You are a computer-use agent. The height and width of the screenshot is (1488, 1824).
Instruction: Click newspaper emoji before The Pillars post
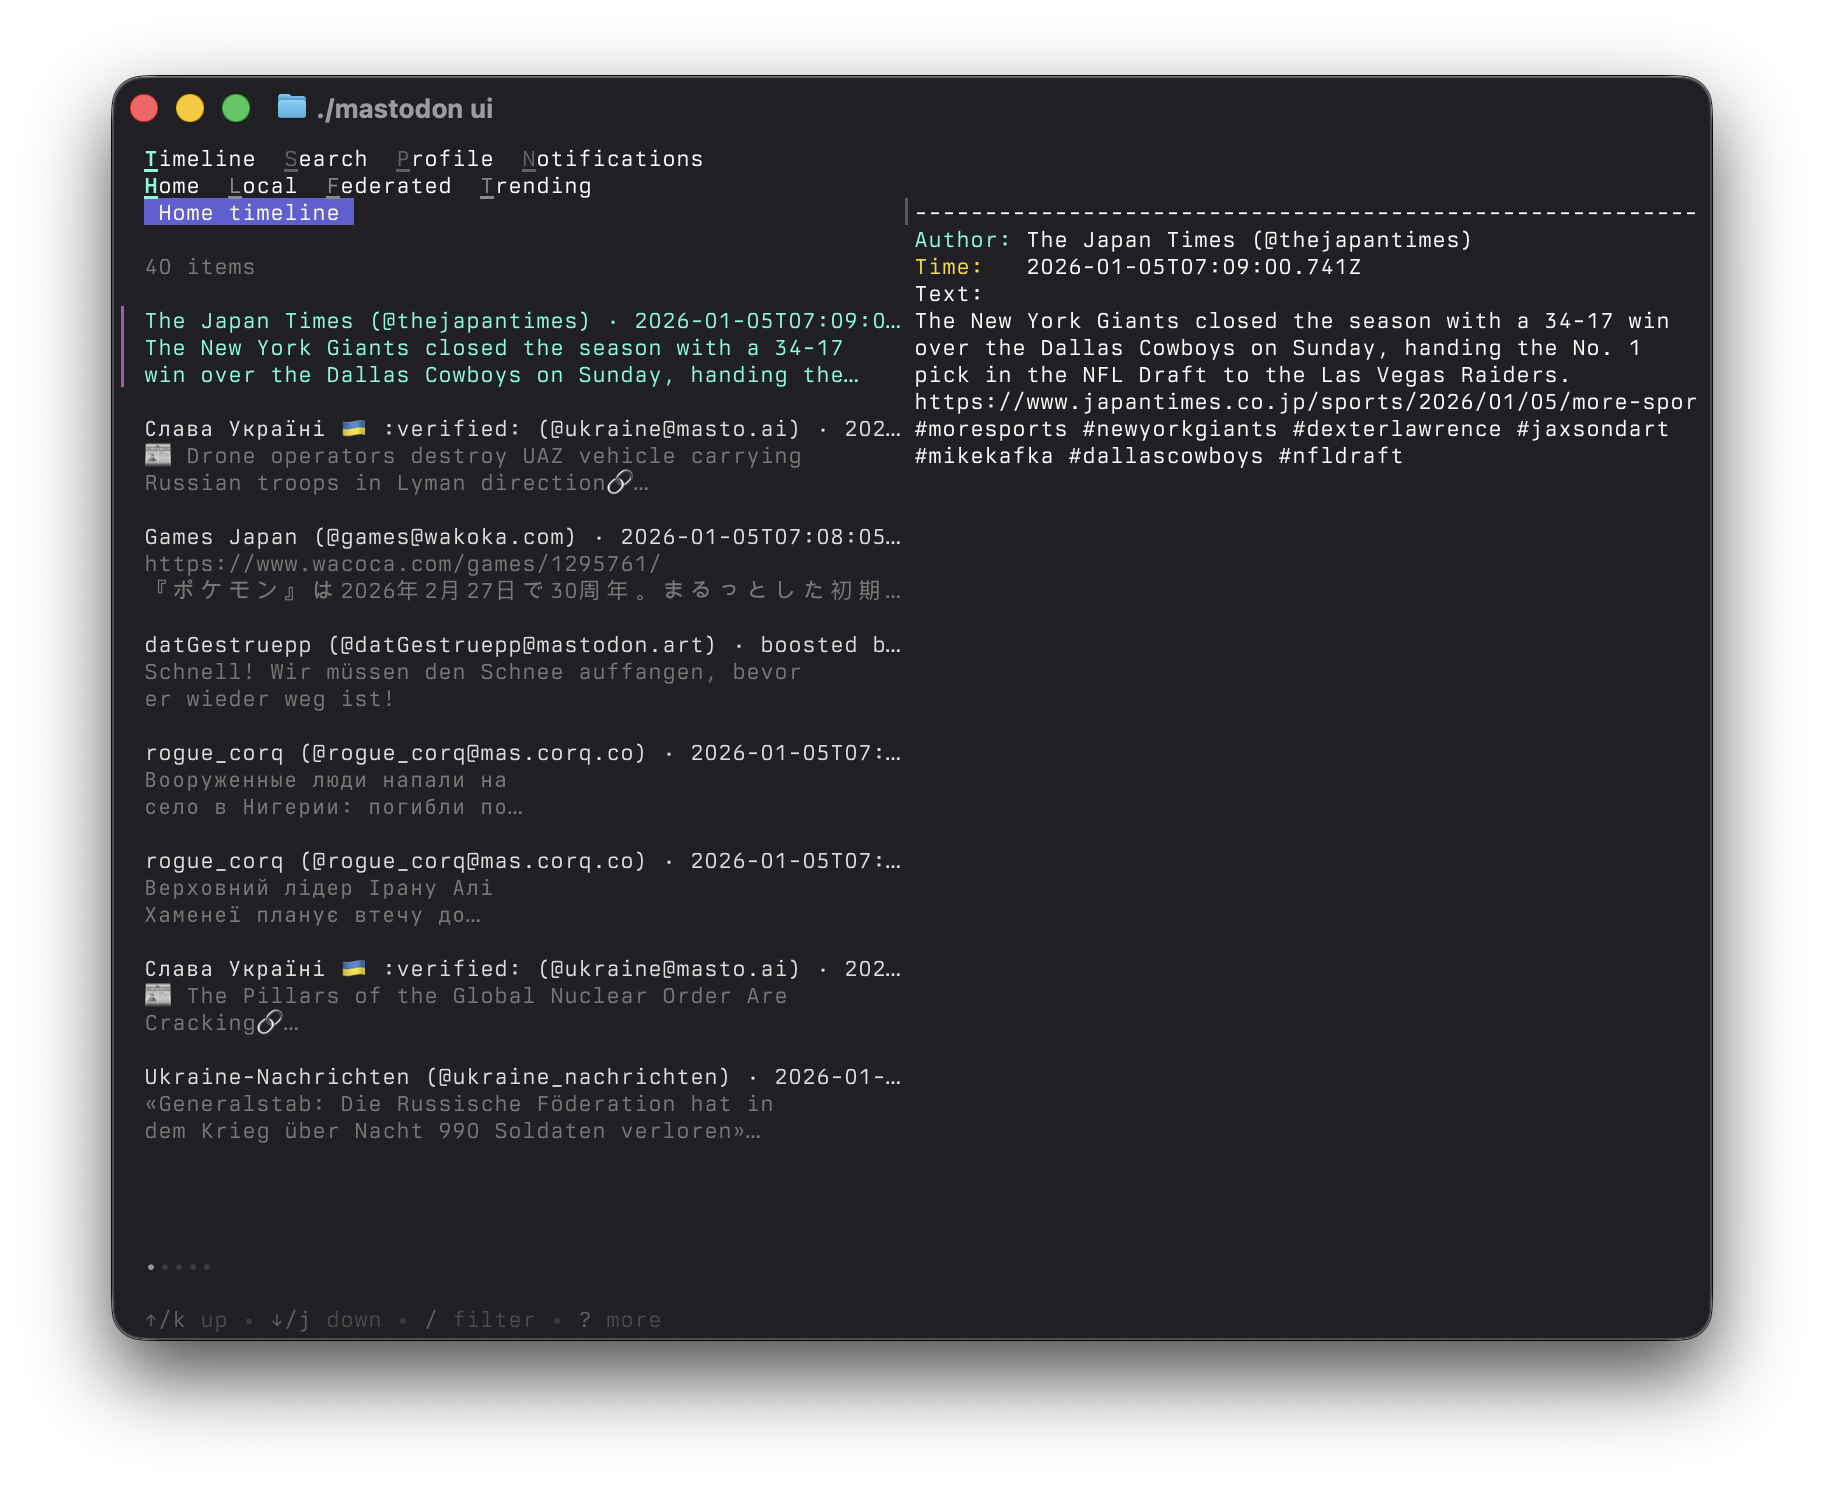(x=158, y=995)
